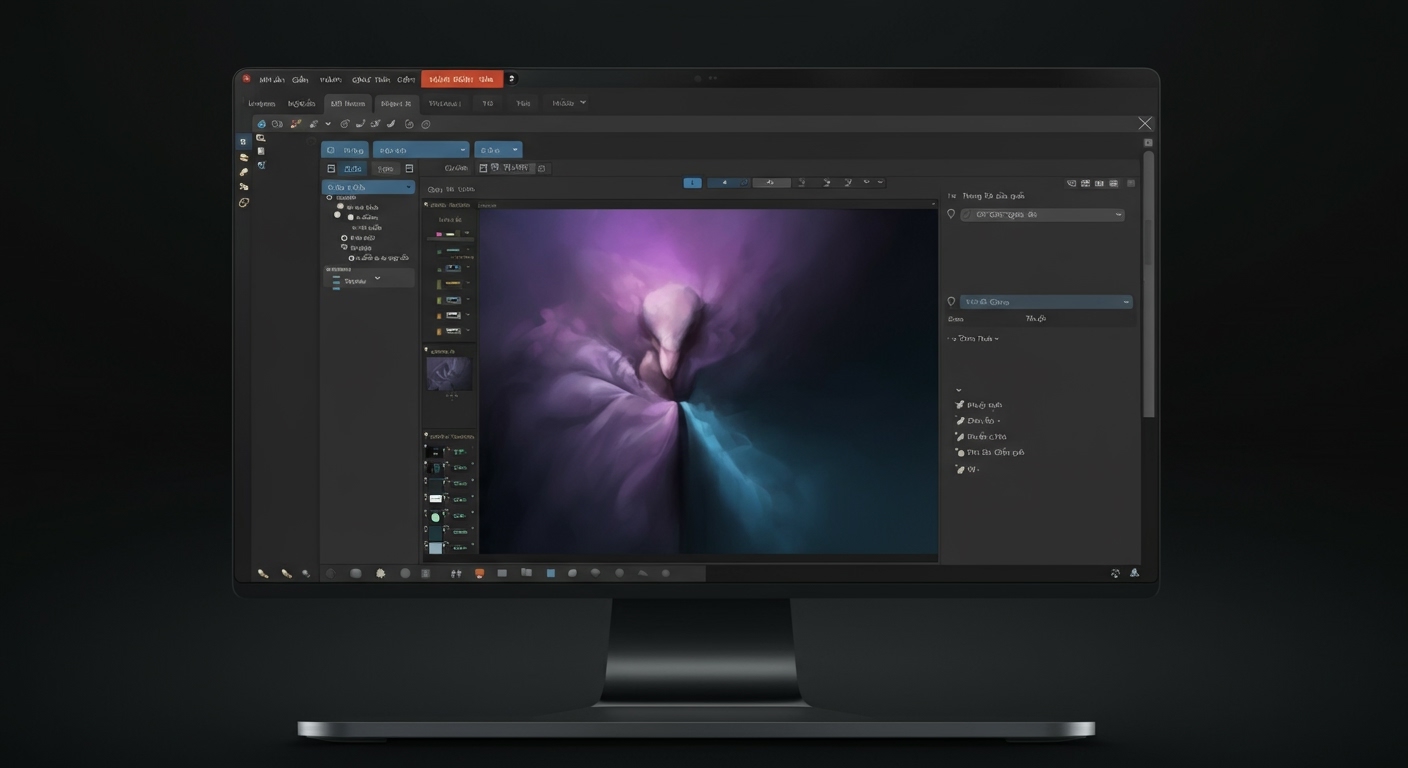Toggle the lightbulb beside the top right-panel dropdown
This screenshot has width=1408, height=768.
951,214
